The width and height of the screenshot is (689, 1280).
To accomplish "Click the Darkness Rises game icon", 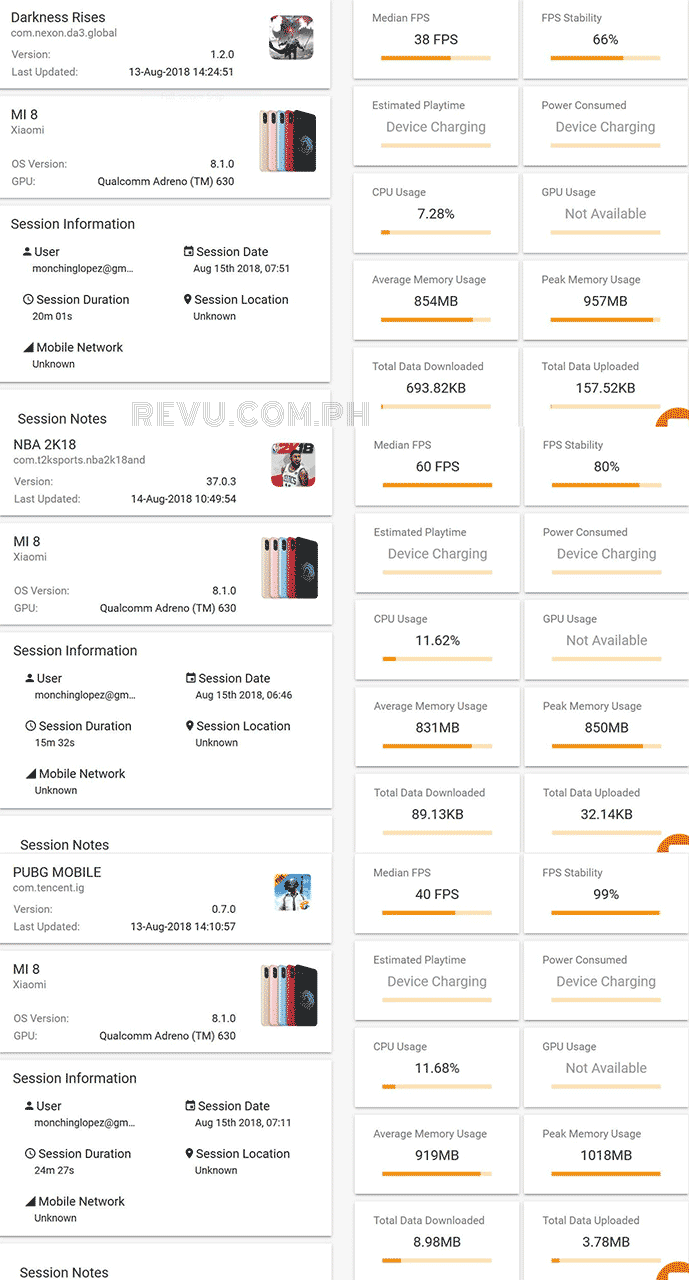I will point(291,38).
